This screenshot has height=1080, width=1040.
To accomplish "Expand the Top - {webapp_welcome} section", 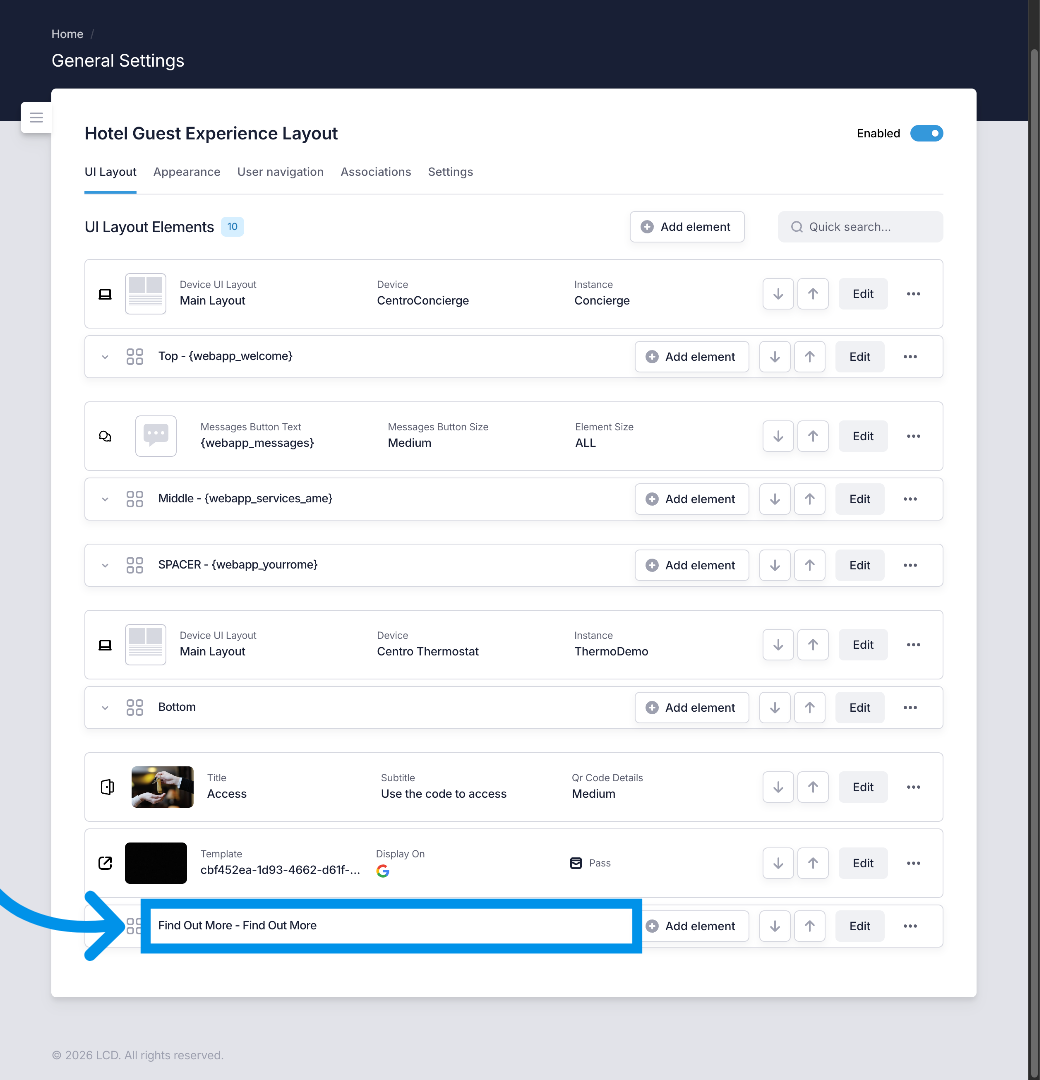I will pos(105,357).
